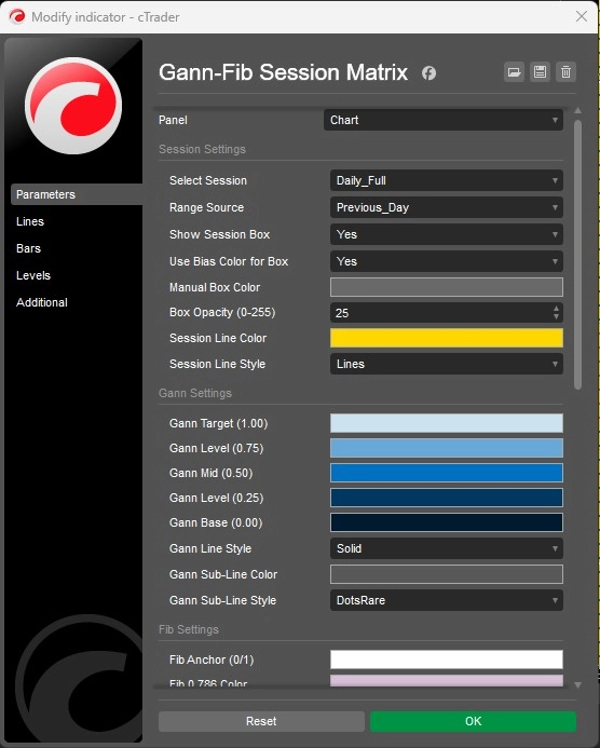The height and width of the screenshot is (748, 600).
Task: Click the parameters list vertical scrollbar
Action: click(x=577, y=250)
